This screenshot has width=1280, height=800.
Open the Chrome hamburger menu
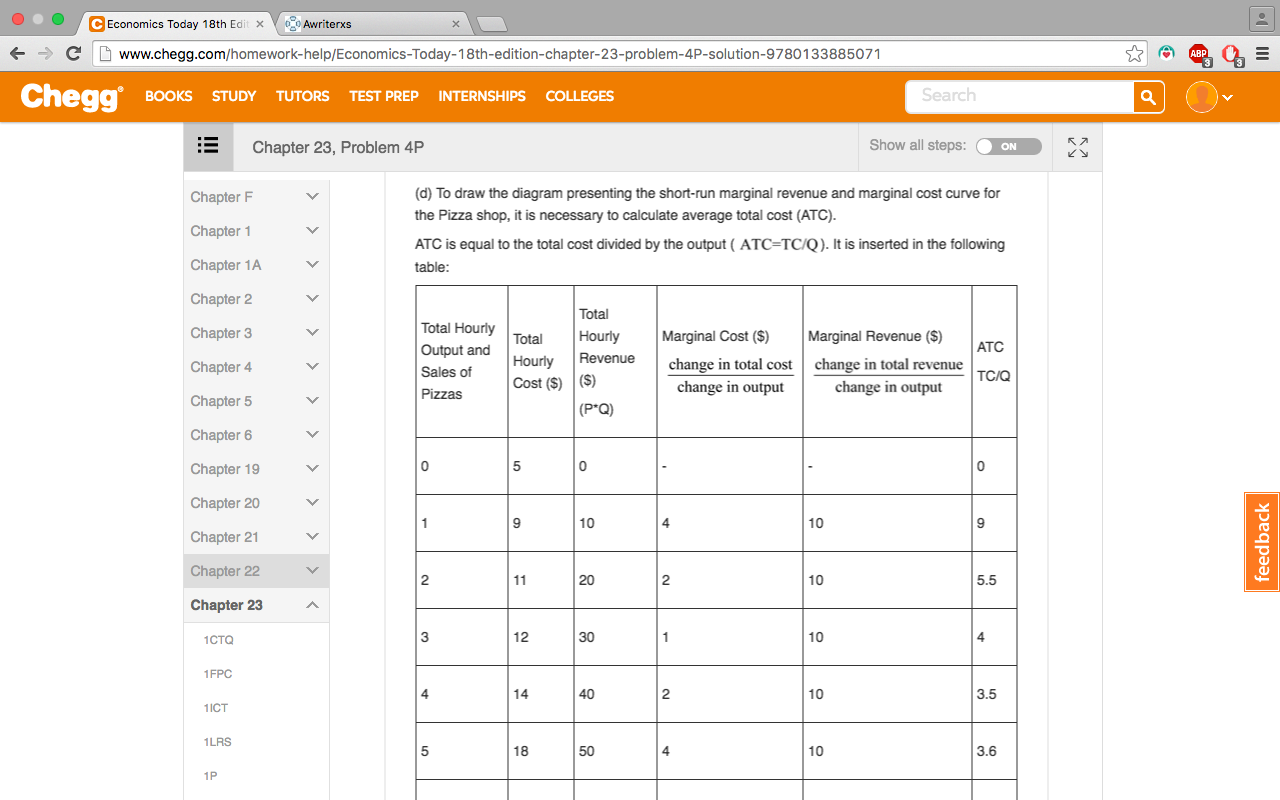tap(1262, 54)
